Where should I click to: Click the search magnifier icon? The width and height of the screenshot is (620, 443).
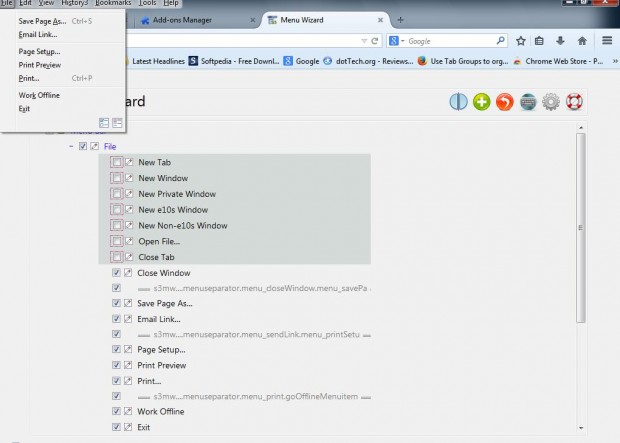[500, 40]
